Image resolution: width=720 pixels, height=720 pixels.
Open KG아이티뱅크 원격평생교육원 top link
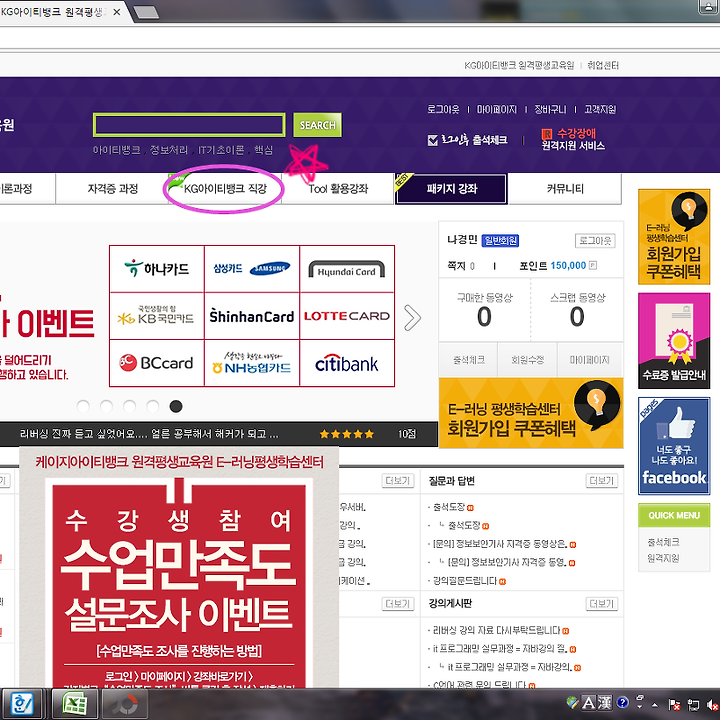(519, 65)
